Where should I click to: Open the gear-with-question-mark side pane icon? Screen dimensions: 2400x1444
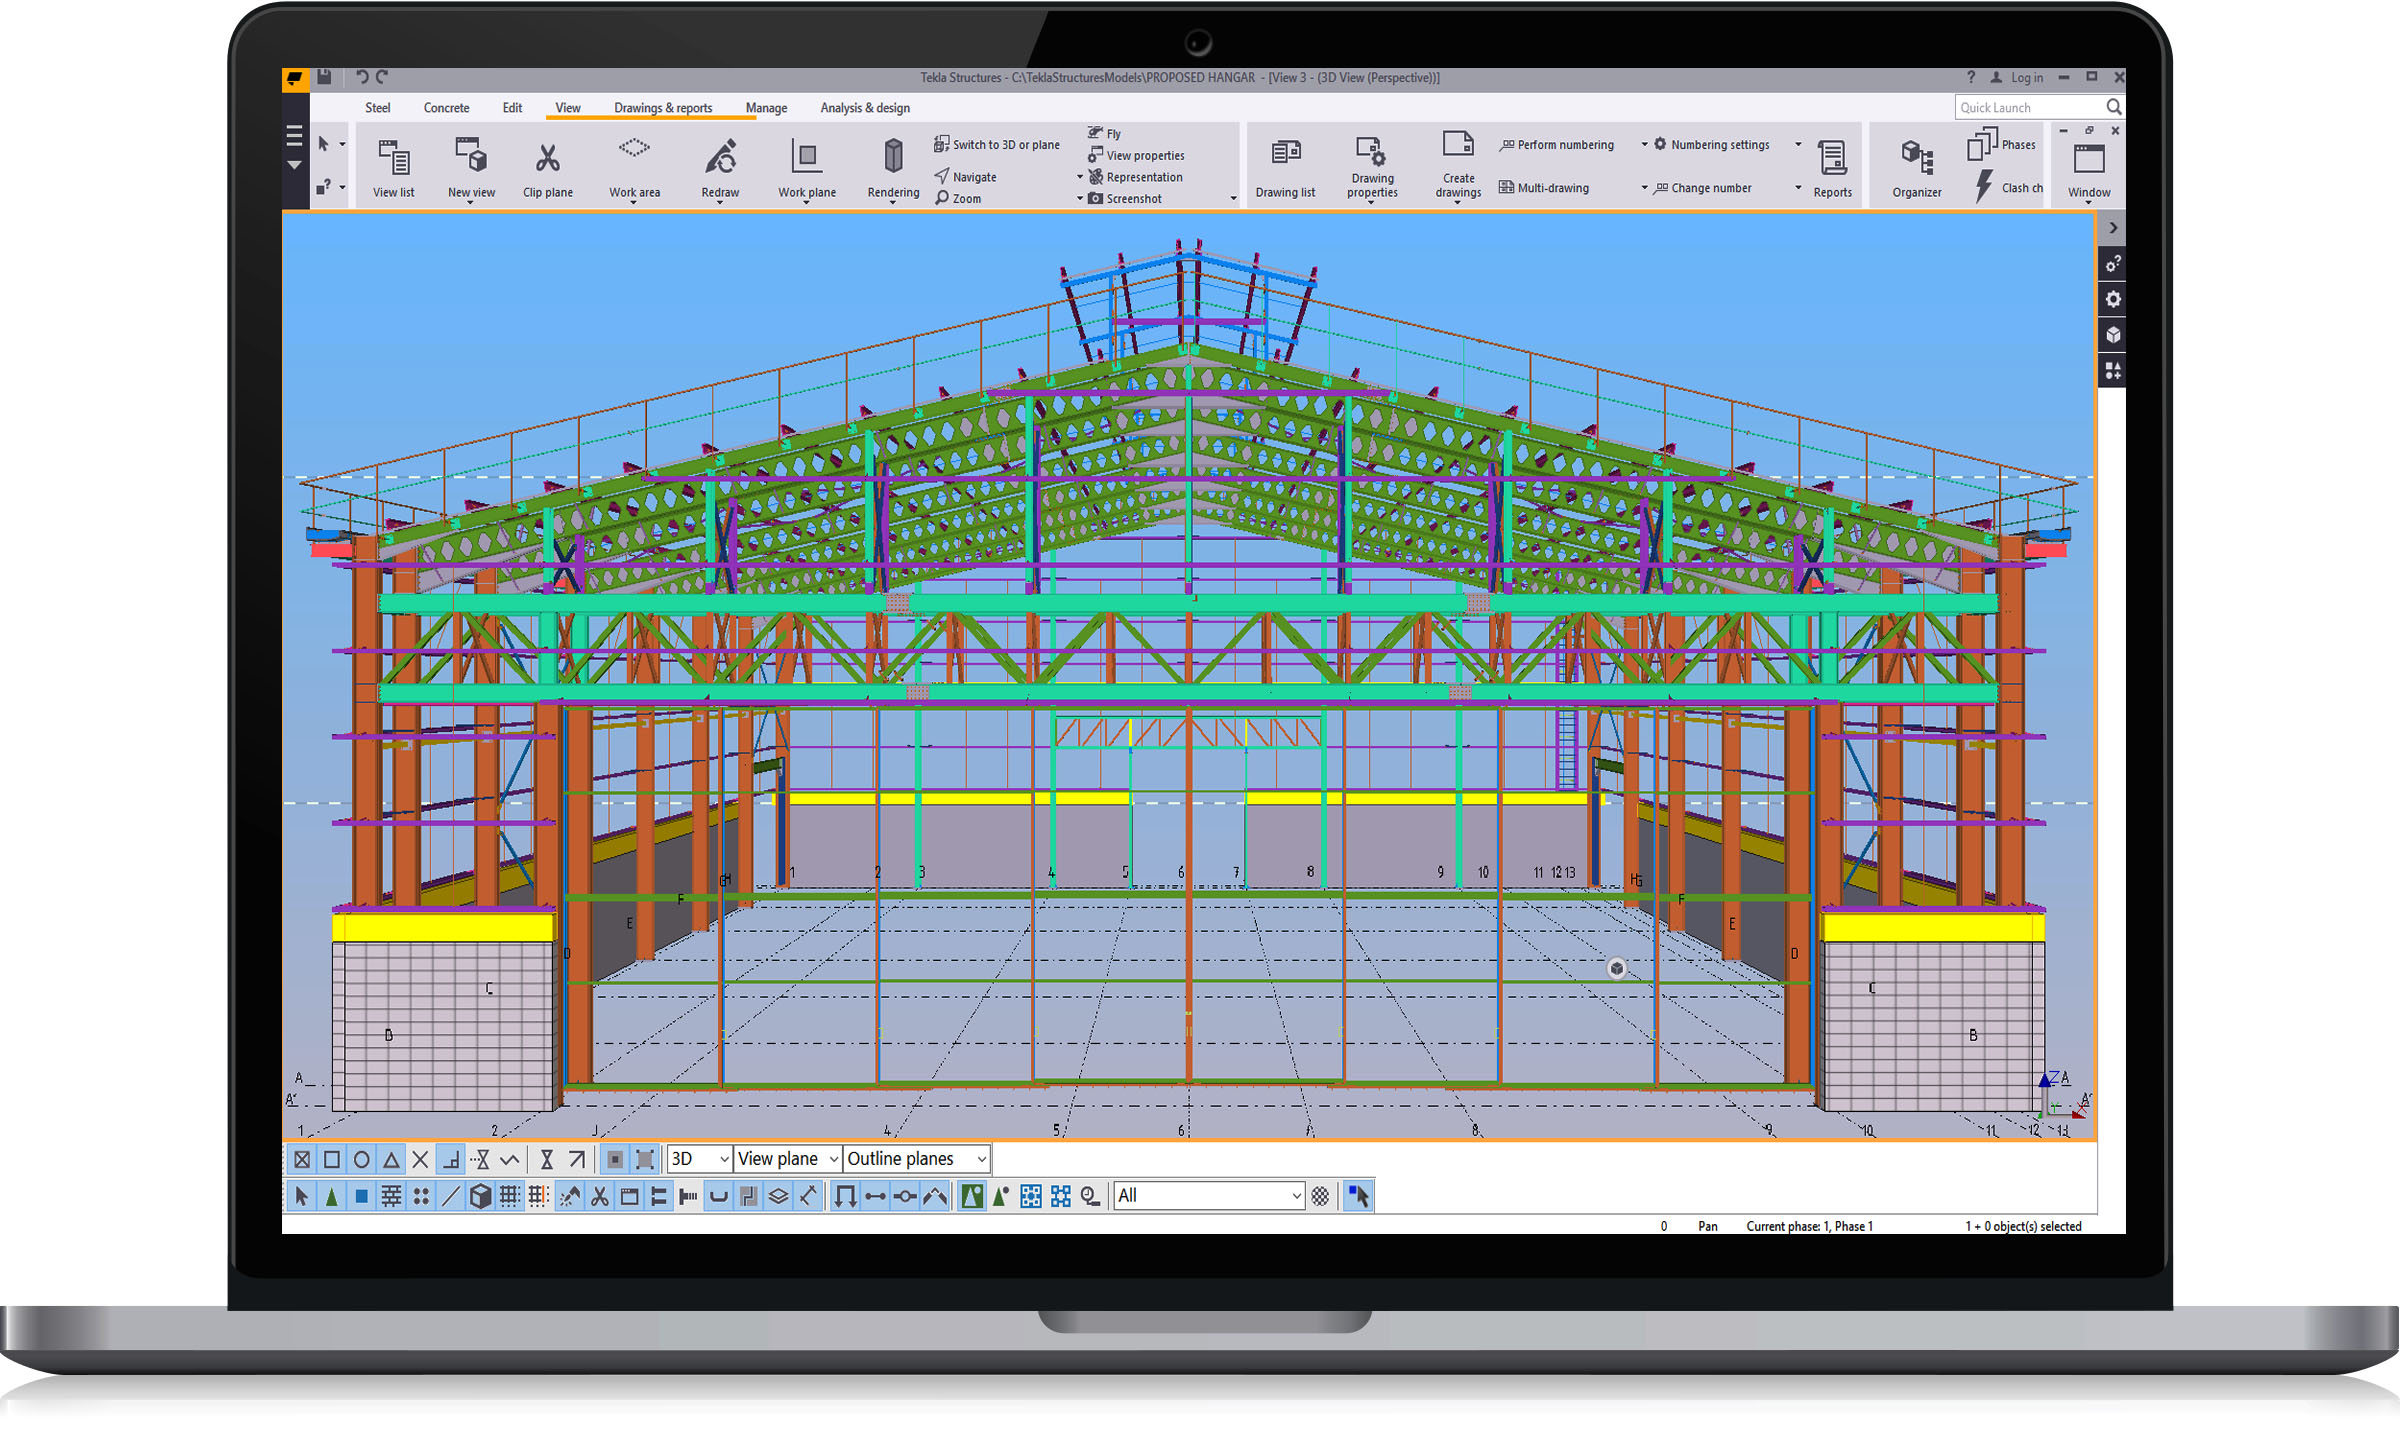(2112, 264)
